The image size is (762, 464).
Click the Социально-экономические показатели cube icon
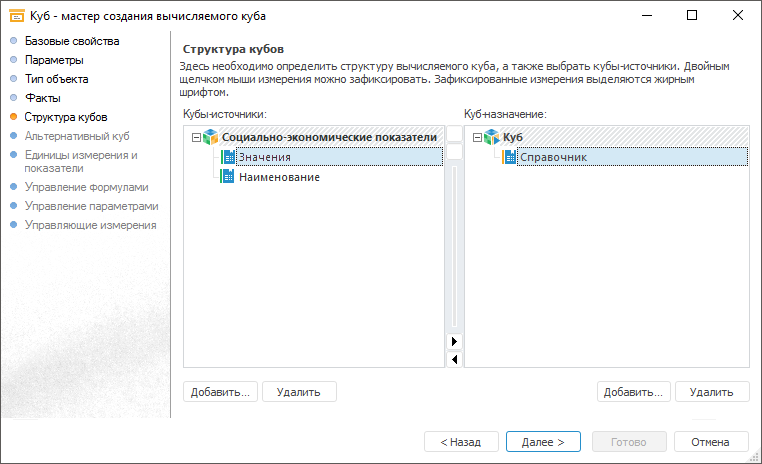pos(210,137)
